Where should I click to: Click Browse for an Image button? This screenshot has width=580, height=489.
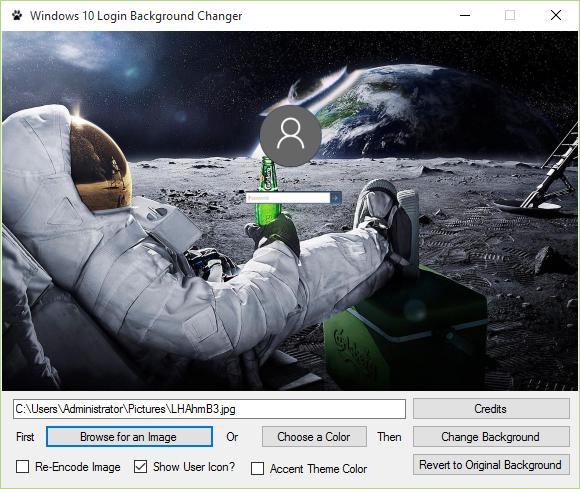point(129,437)
